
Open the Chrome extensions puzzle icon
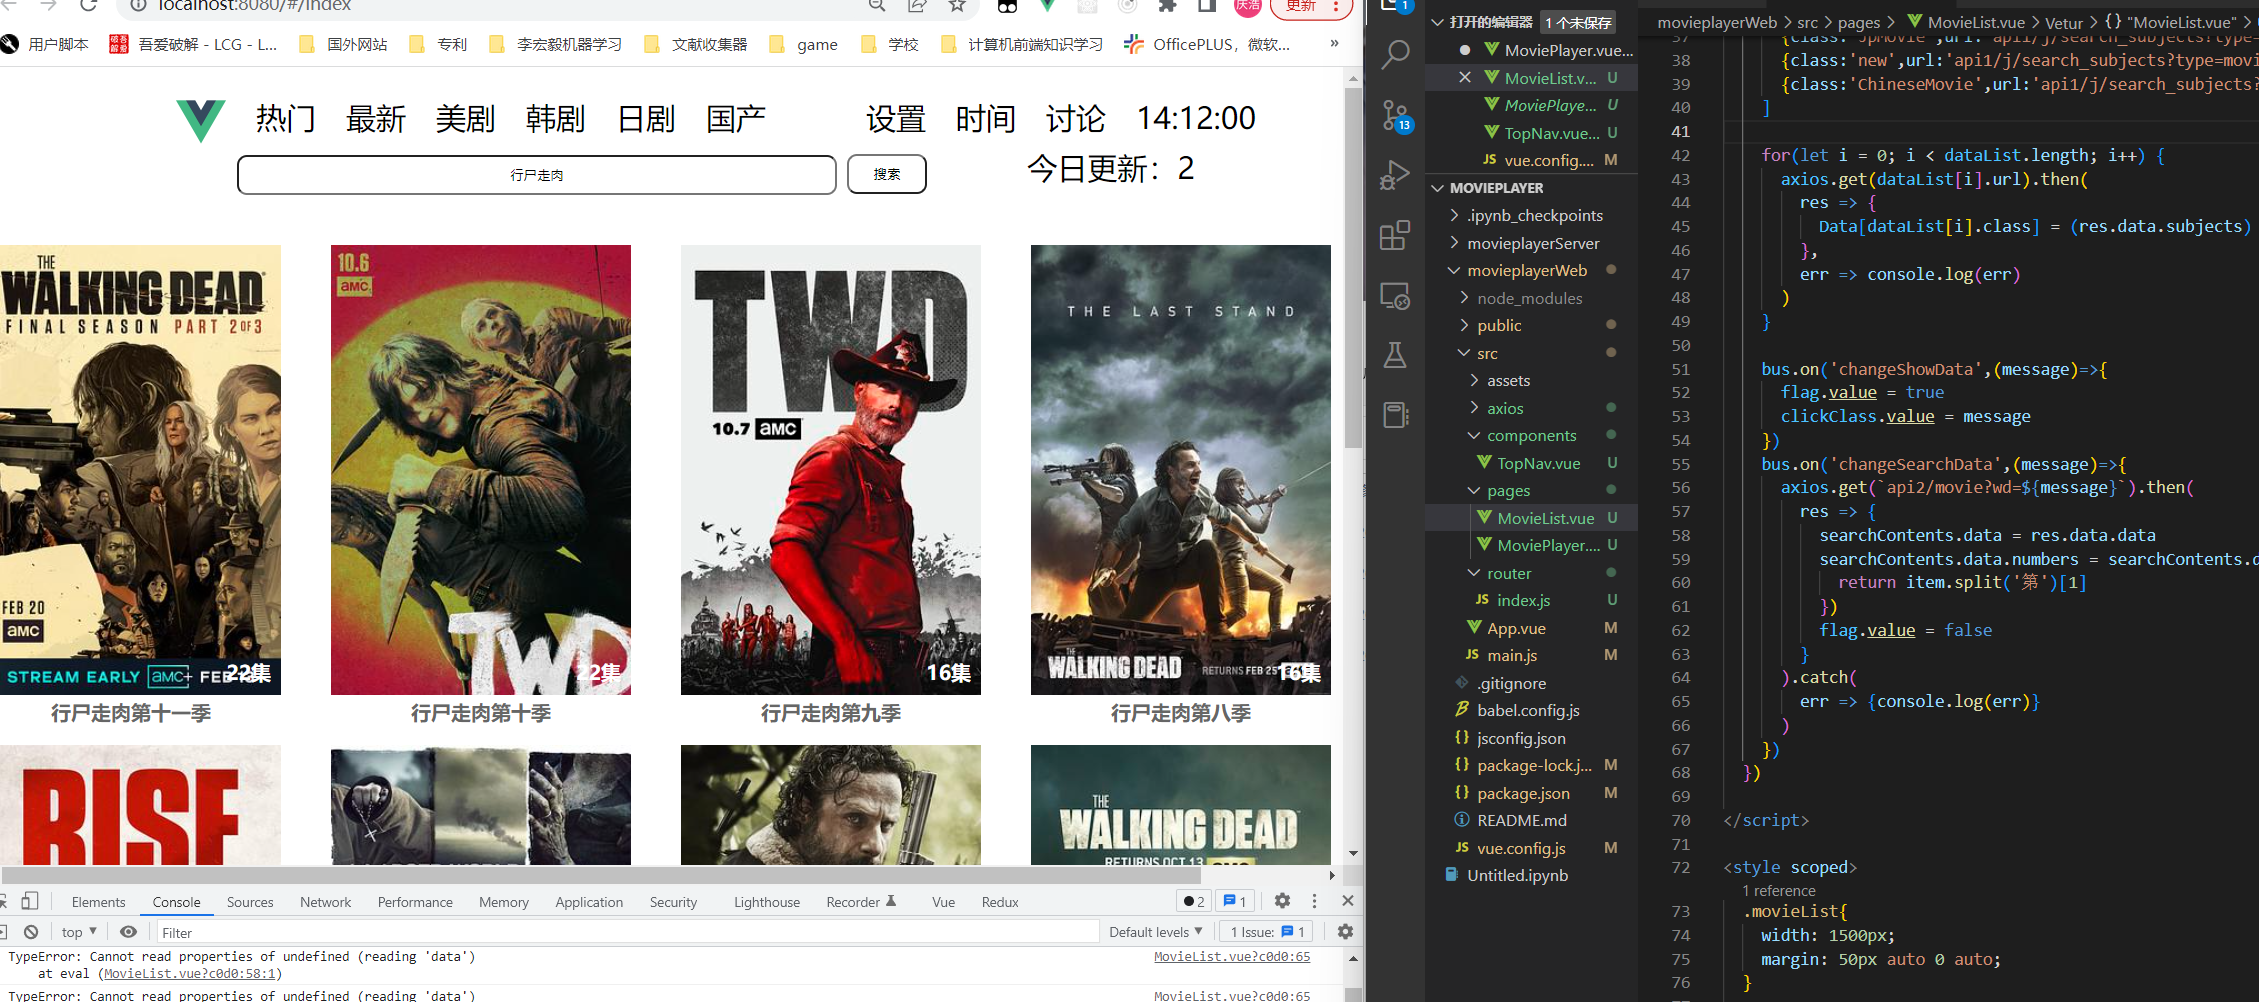click(1167, 5)
